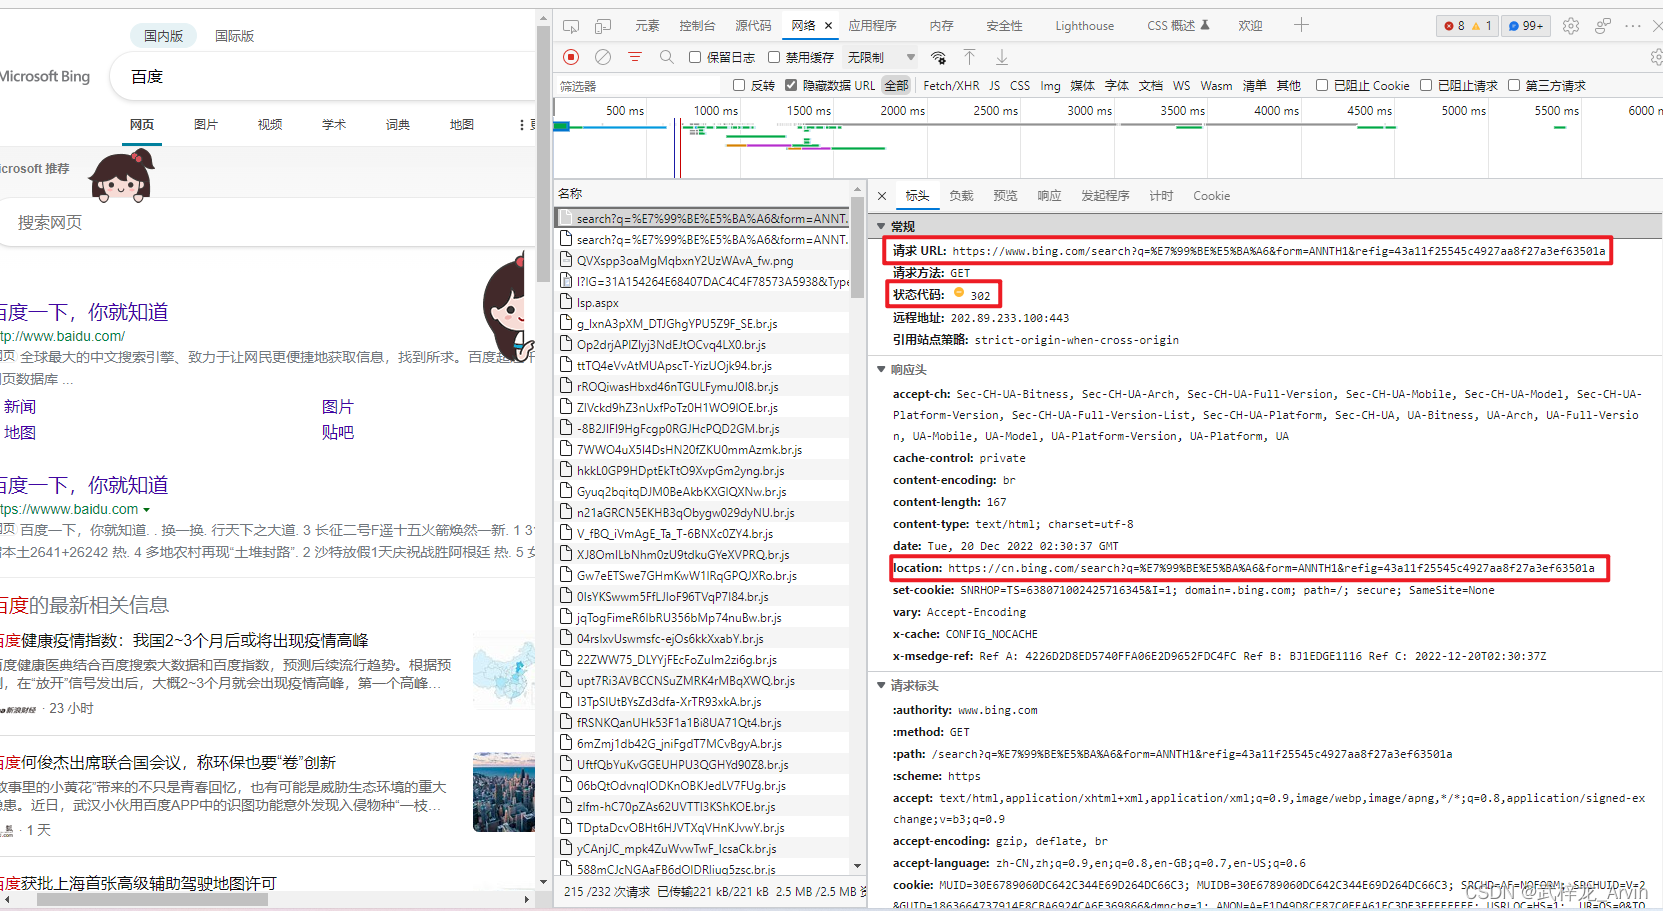
Task: Open DevTools settings gear icon
Action: [x=1571, y=26]
